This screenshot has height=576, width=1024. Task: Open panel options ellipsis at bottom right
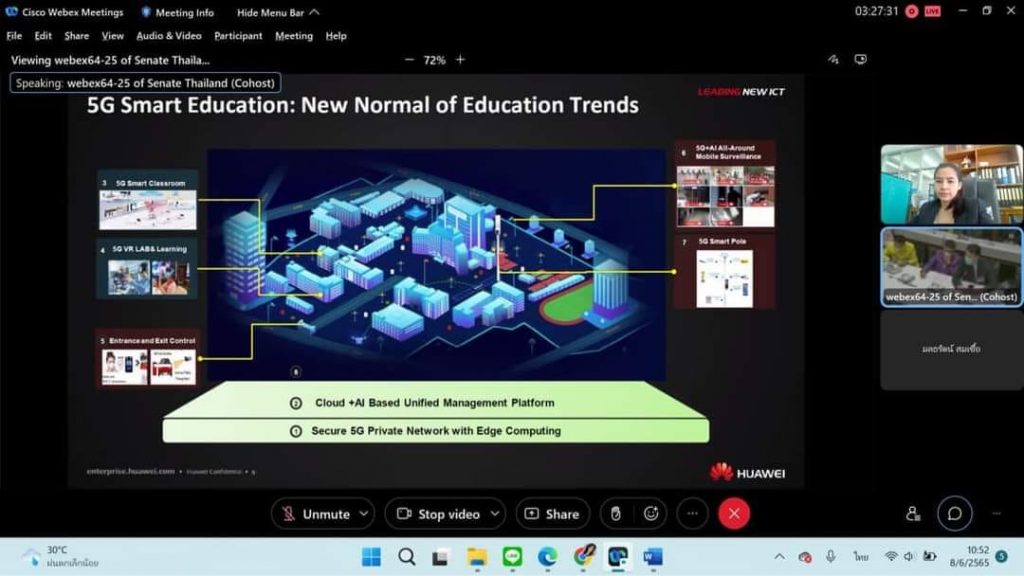[997, 514]
